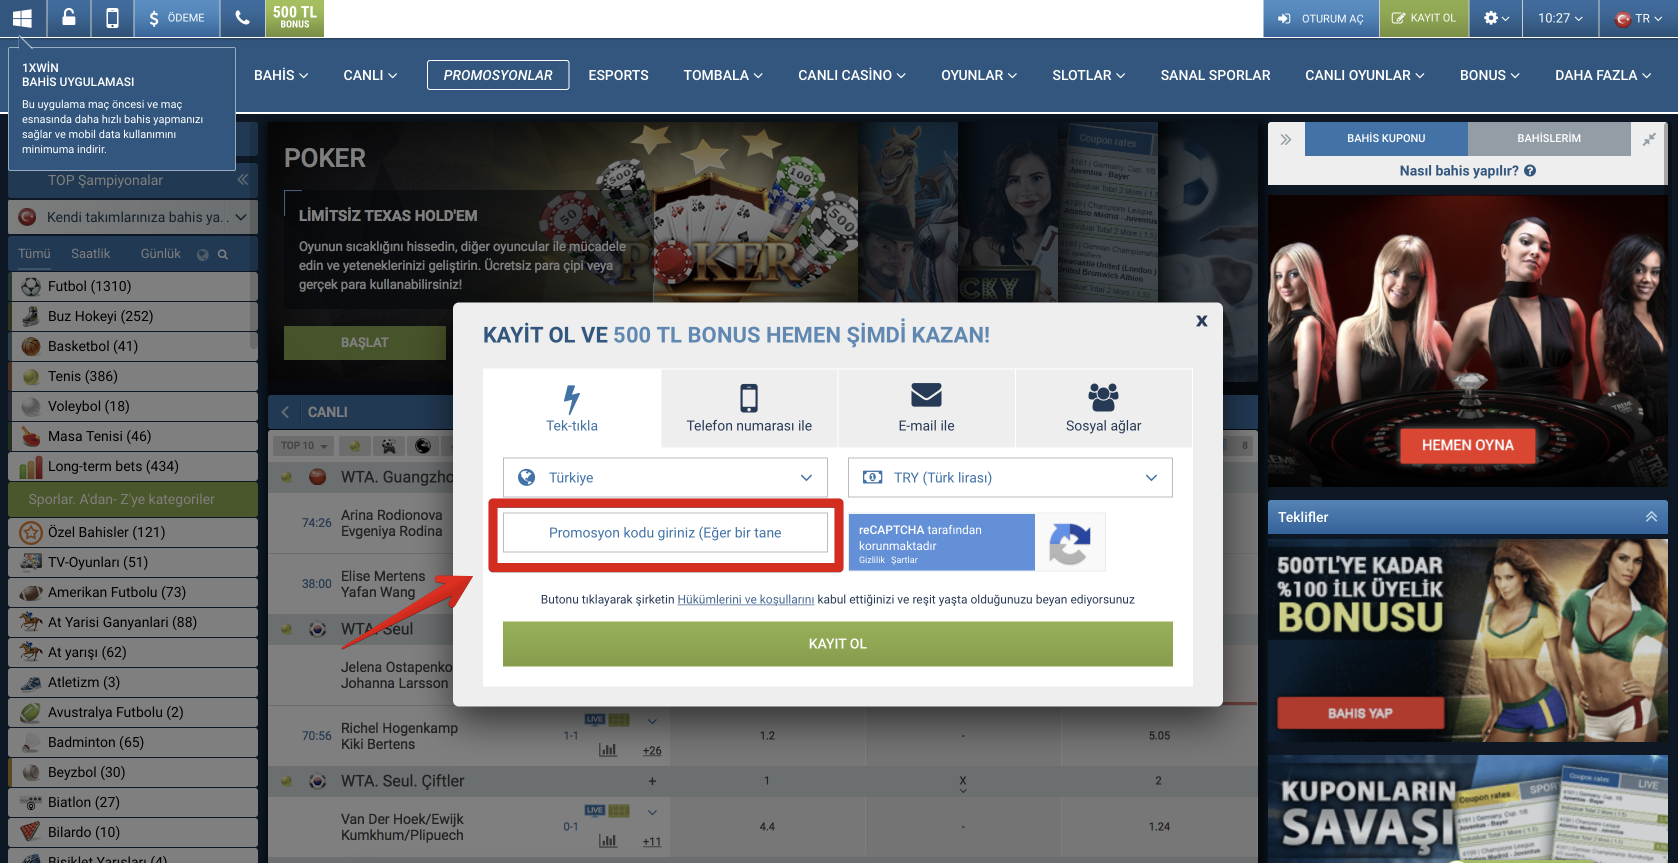Open the TR language selector
Image resolution: width=1678 pixels, height=863 pixels.
(1639, 18)
